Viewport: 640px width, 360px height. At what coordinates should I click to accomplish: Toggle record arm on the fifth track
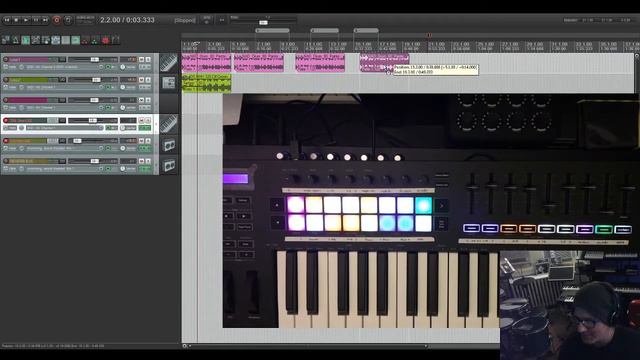tap(6, 141)
